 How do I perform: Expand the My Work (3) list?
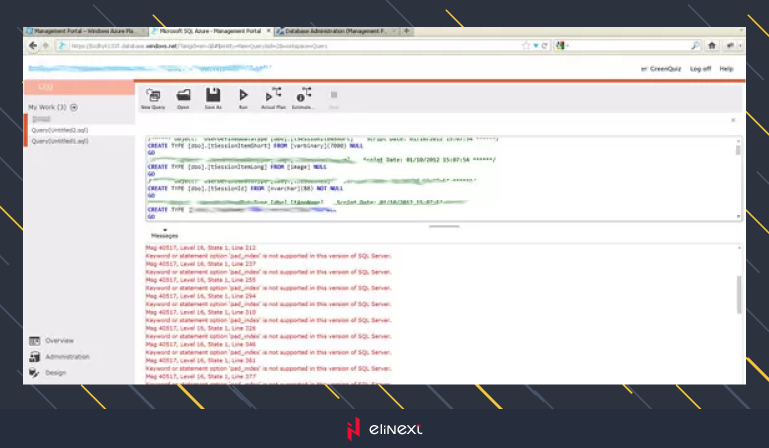[74, 107]
